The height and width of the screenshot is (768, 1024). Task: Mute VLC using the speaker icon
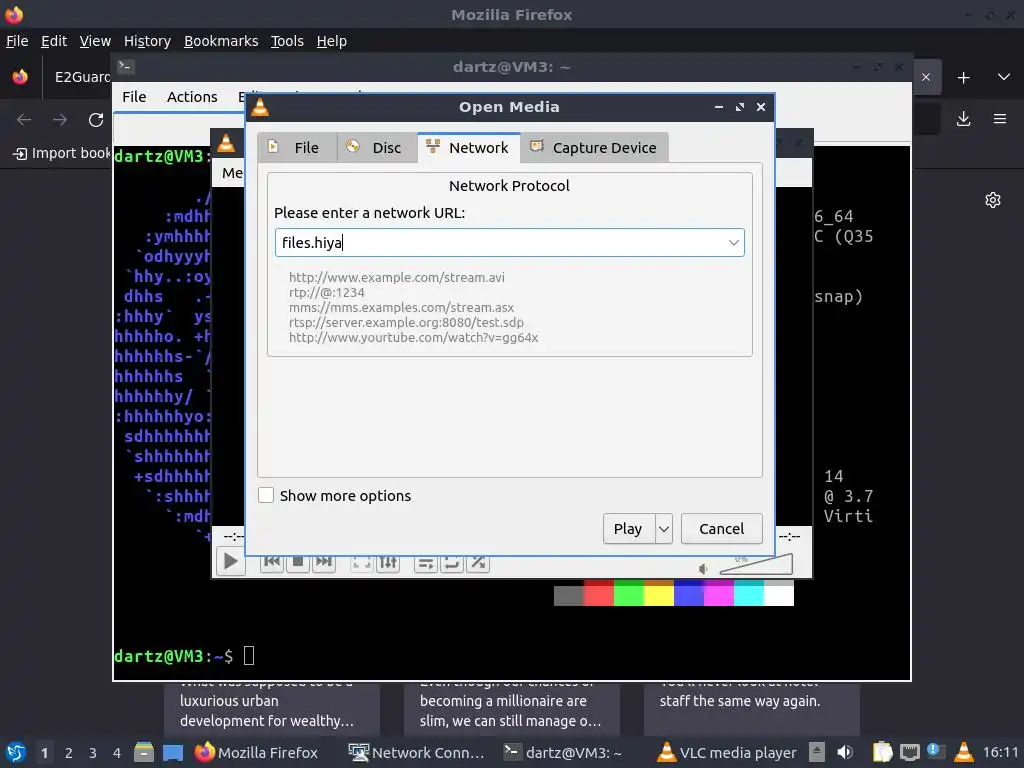(703, 569)
